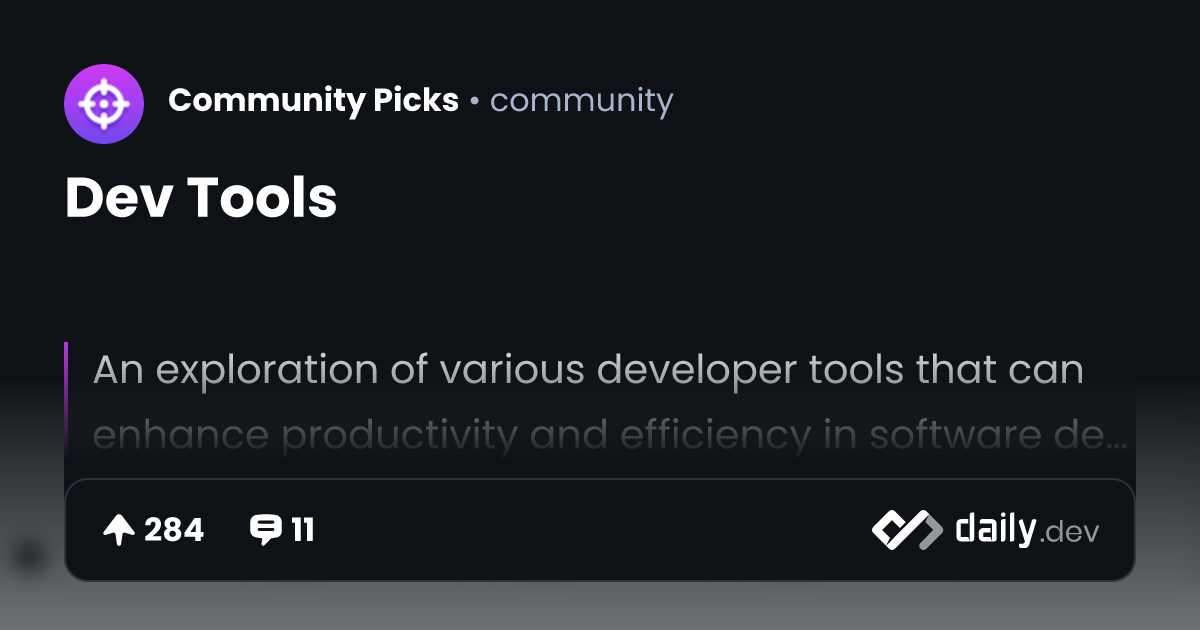Open comments via the speech bubble icon

point(265,530)
